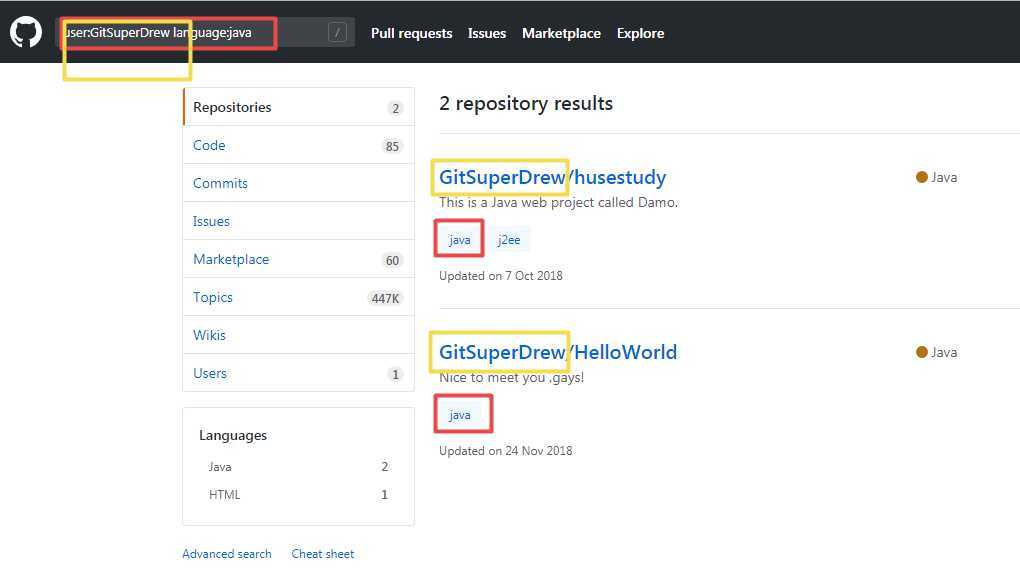View Marketplace results in the sidebar
This screenshot has height=575, width=1020.
(299, 259)
